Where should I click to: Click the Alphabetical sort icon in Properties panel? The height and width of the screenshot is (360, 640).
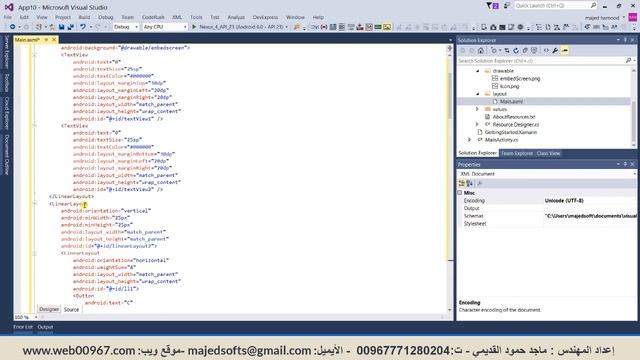469,184
